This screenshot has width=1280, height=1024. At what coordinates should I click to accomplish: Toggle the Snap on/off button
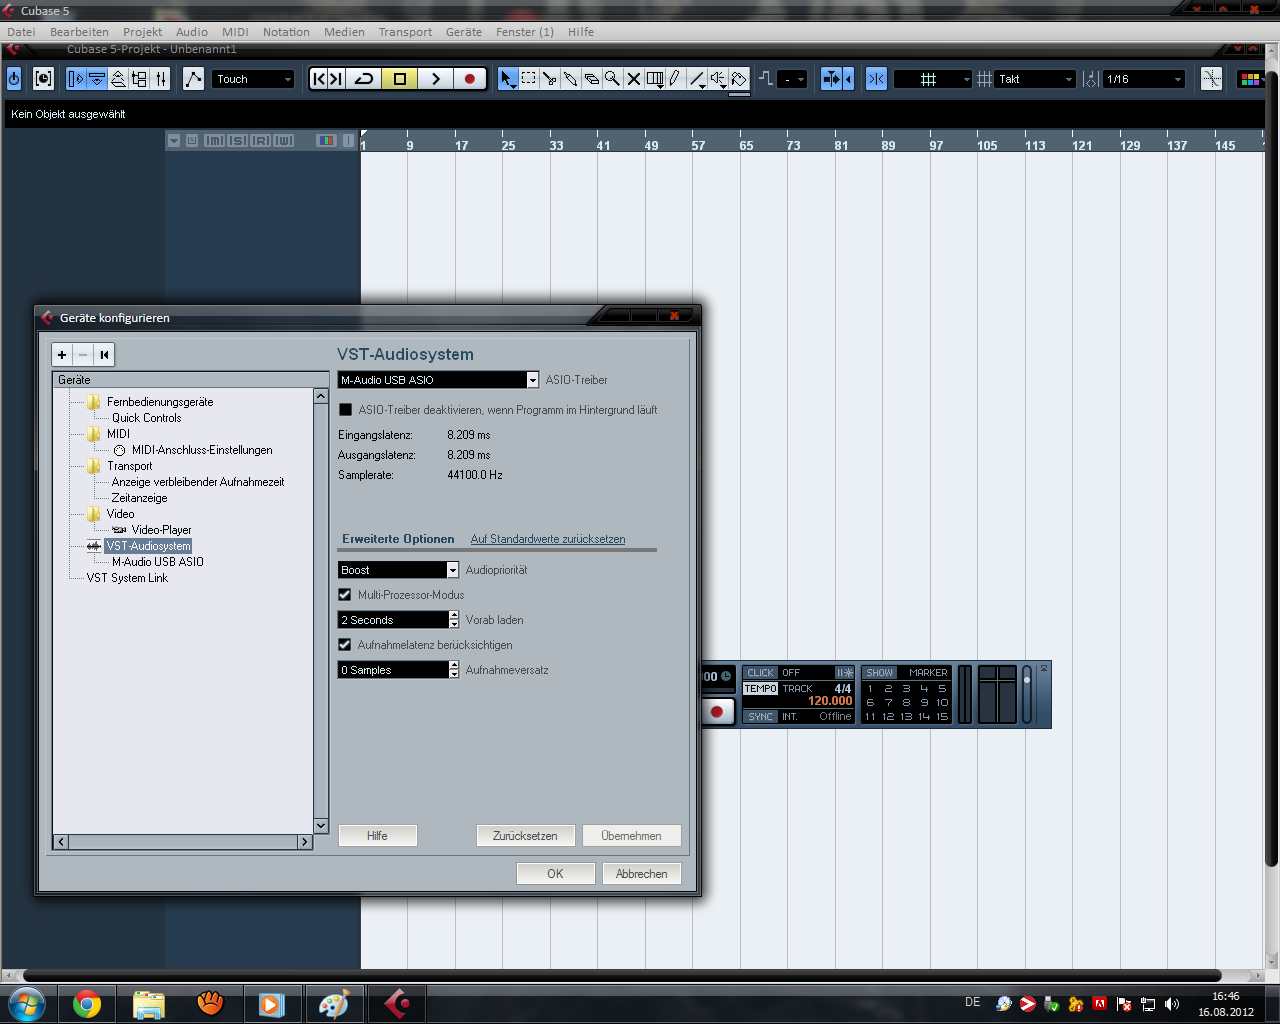click(x=876, y=78)
